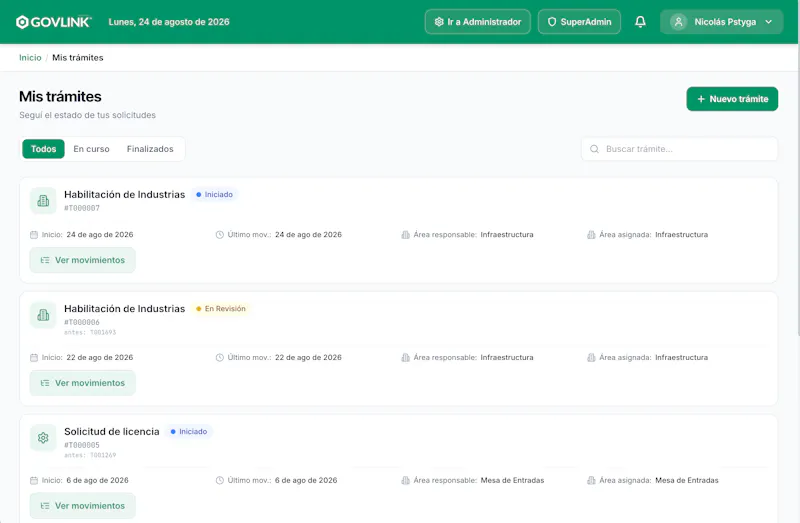Click Área asignada icon for Mesa de Entradas
Viewport: 800px width, 523px height.
pyautogui.click(x=591, y=481)
